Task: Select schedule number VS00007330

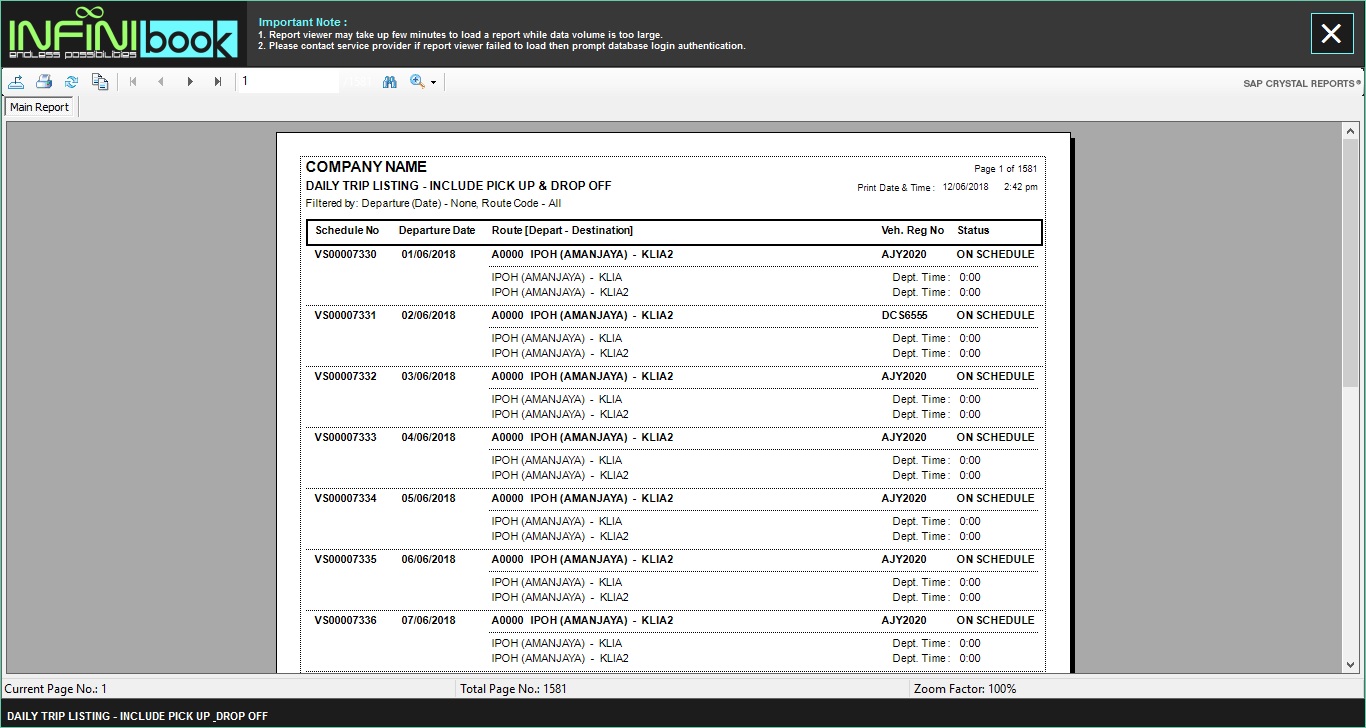Action: [346, 255]
